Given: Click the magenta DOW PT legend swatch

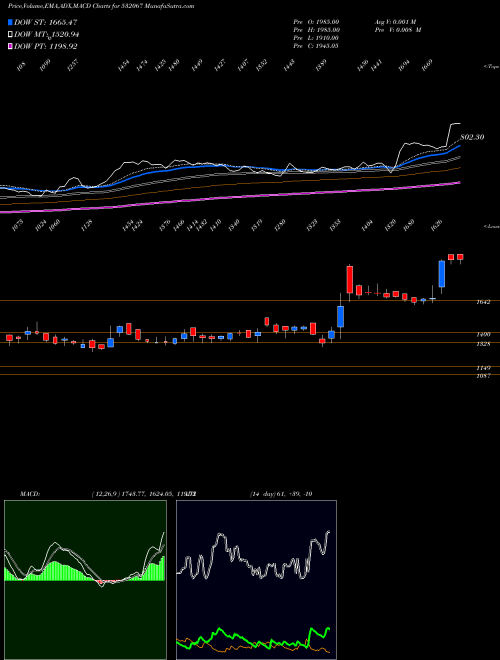Looking at the screenshot, I should coord(10,46).
